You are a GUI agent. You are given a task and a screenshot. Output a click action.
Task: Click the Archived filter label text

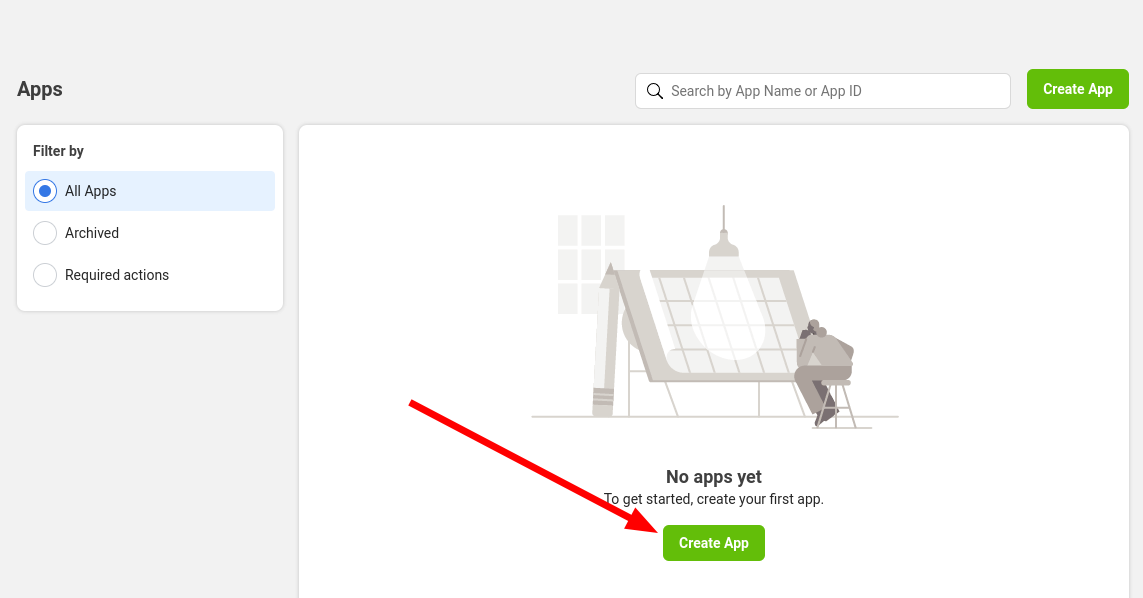coord(92,233)
